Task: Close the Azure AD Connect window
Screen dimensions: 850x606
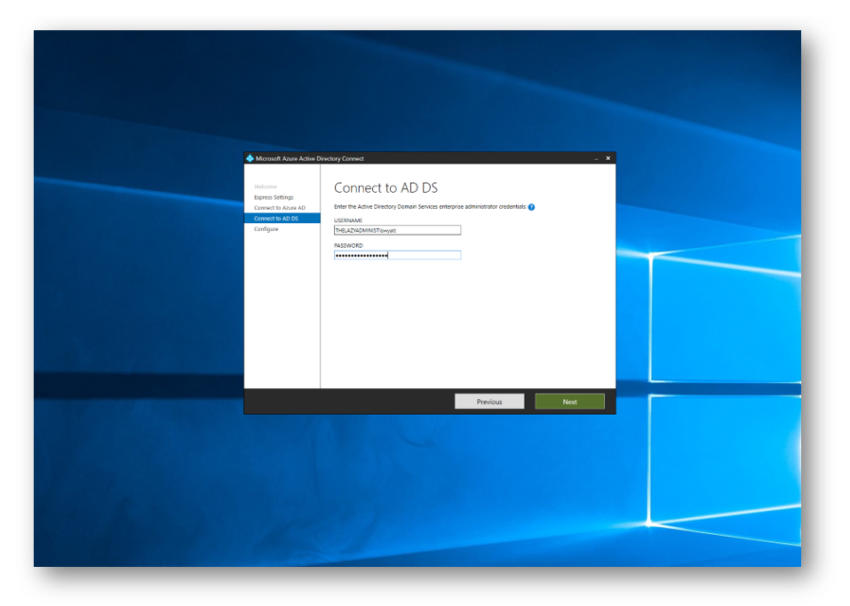Action: coord(608,158)
